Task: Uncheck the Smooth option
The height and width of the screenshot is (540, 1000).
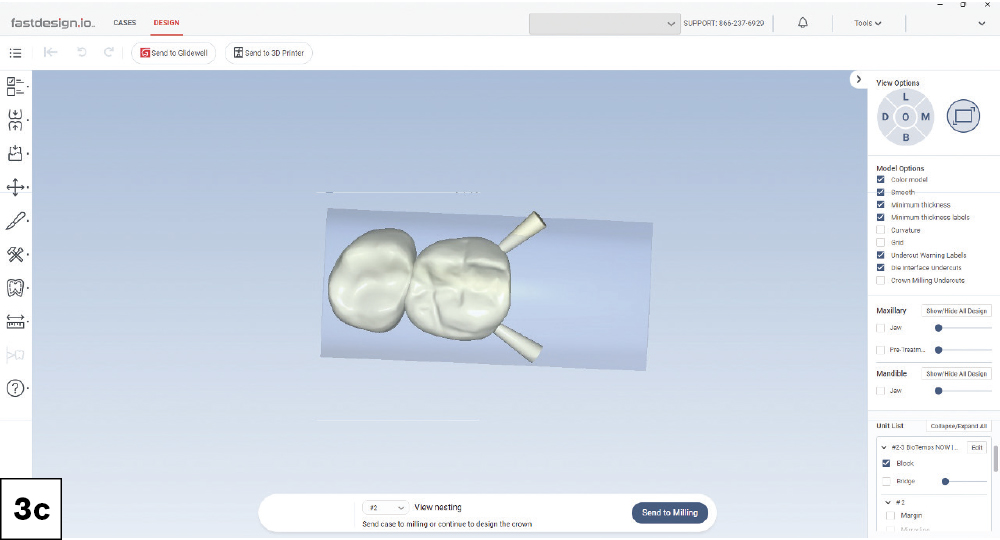Action: pos(881,192)
